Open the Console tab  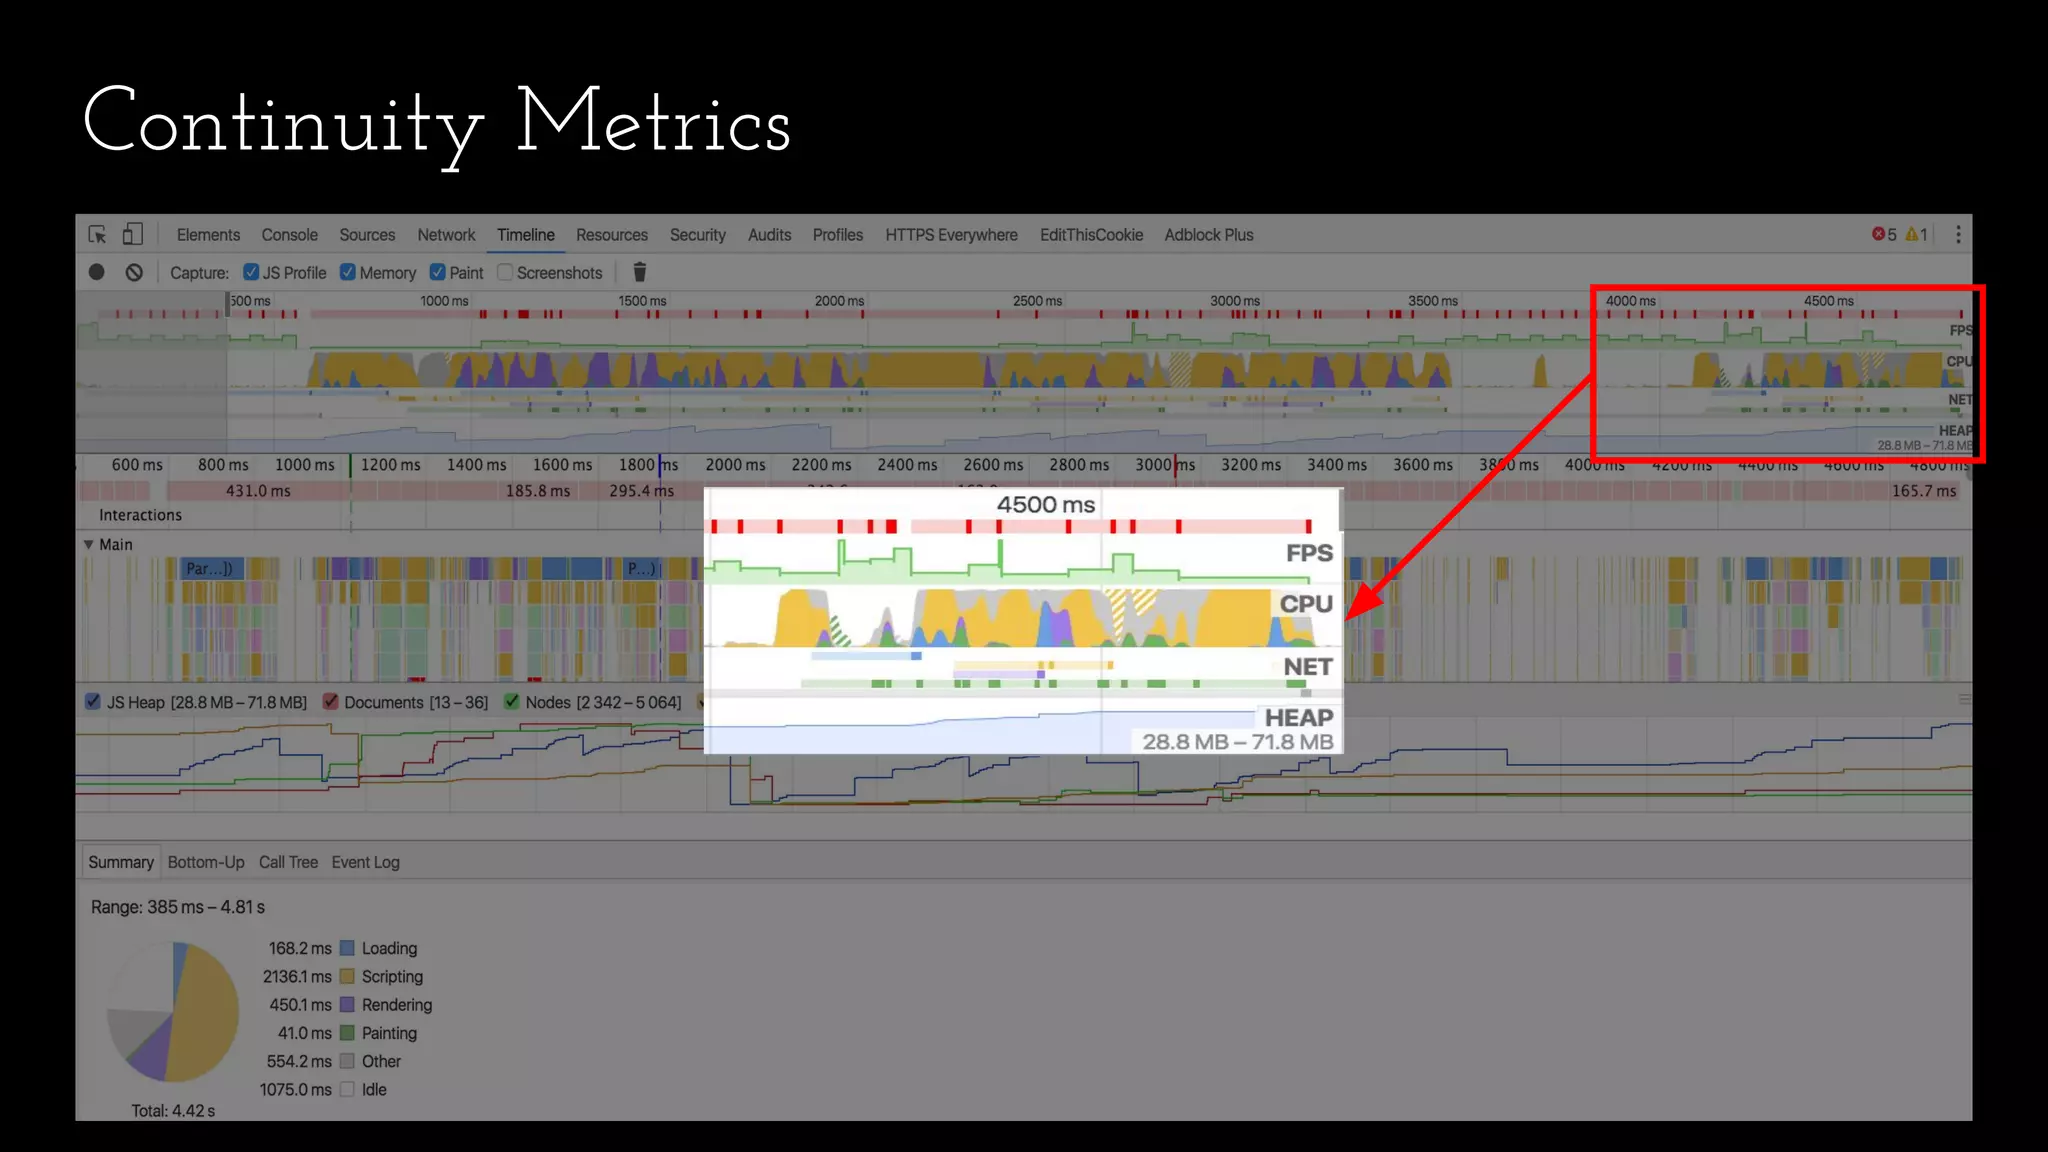point(289,235)
